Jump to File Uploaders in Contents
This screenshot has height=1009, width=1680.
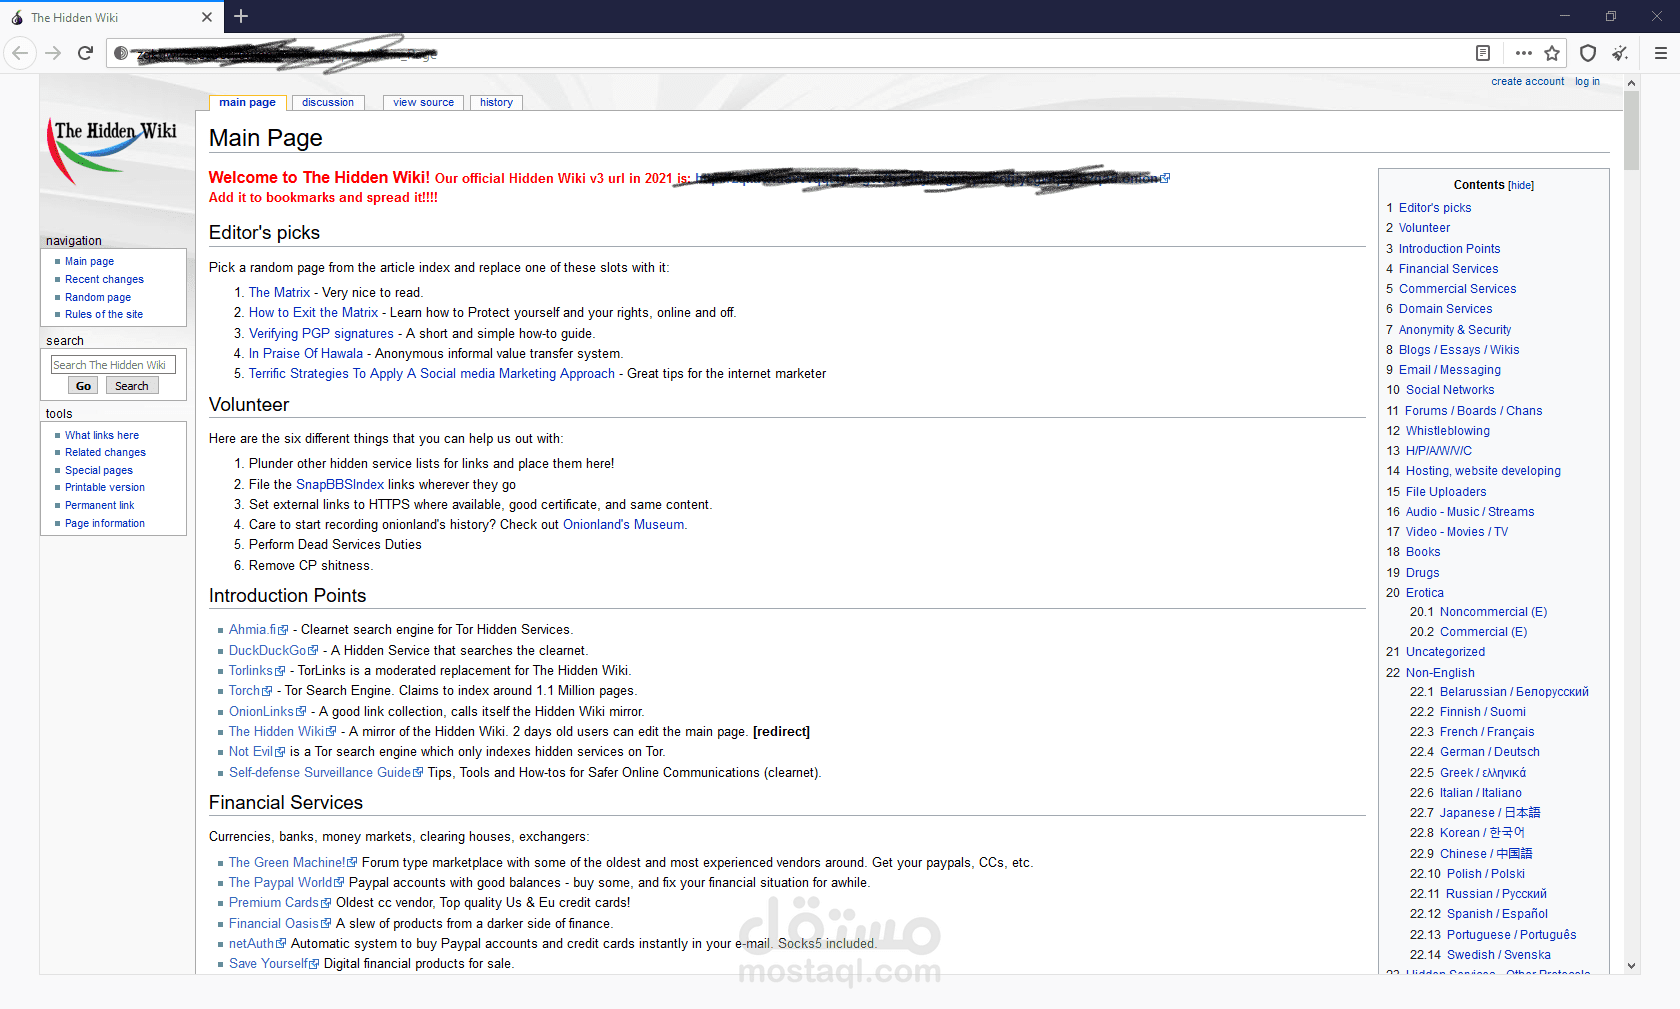1446,492
